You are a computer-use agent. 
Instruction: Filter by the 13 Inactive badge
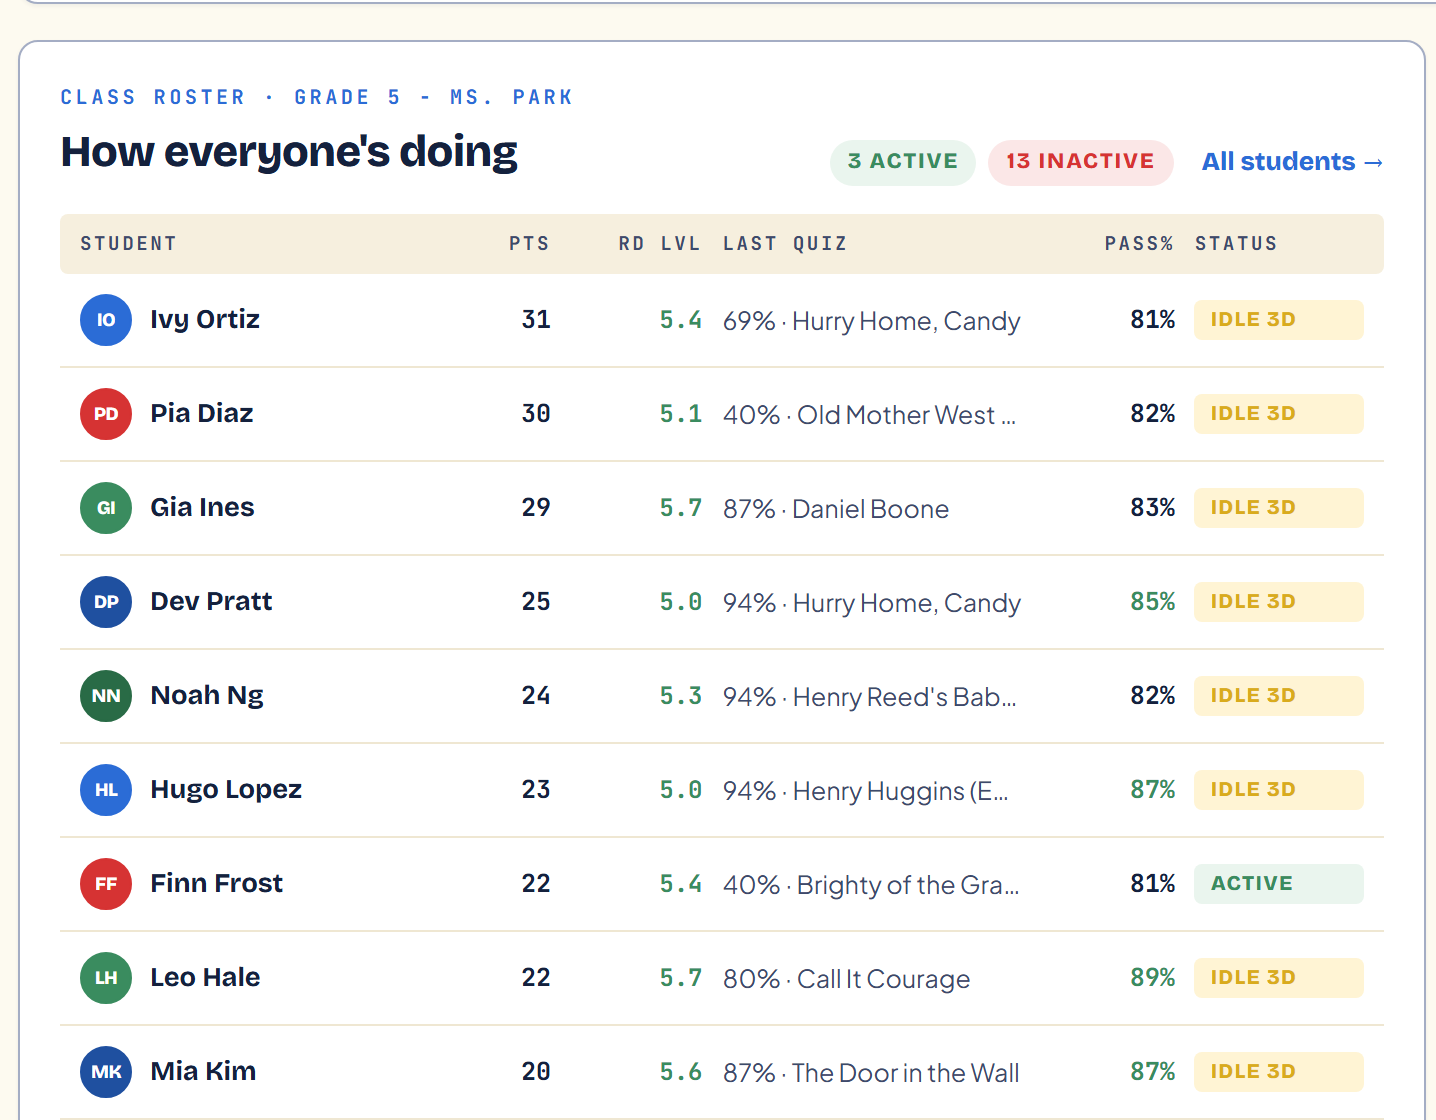click(x=1080, y=162)
